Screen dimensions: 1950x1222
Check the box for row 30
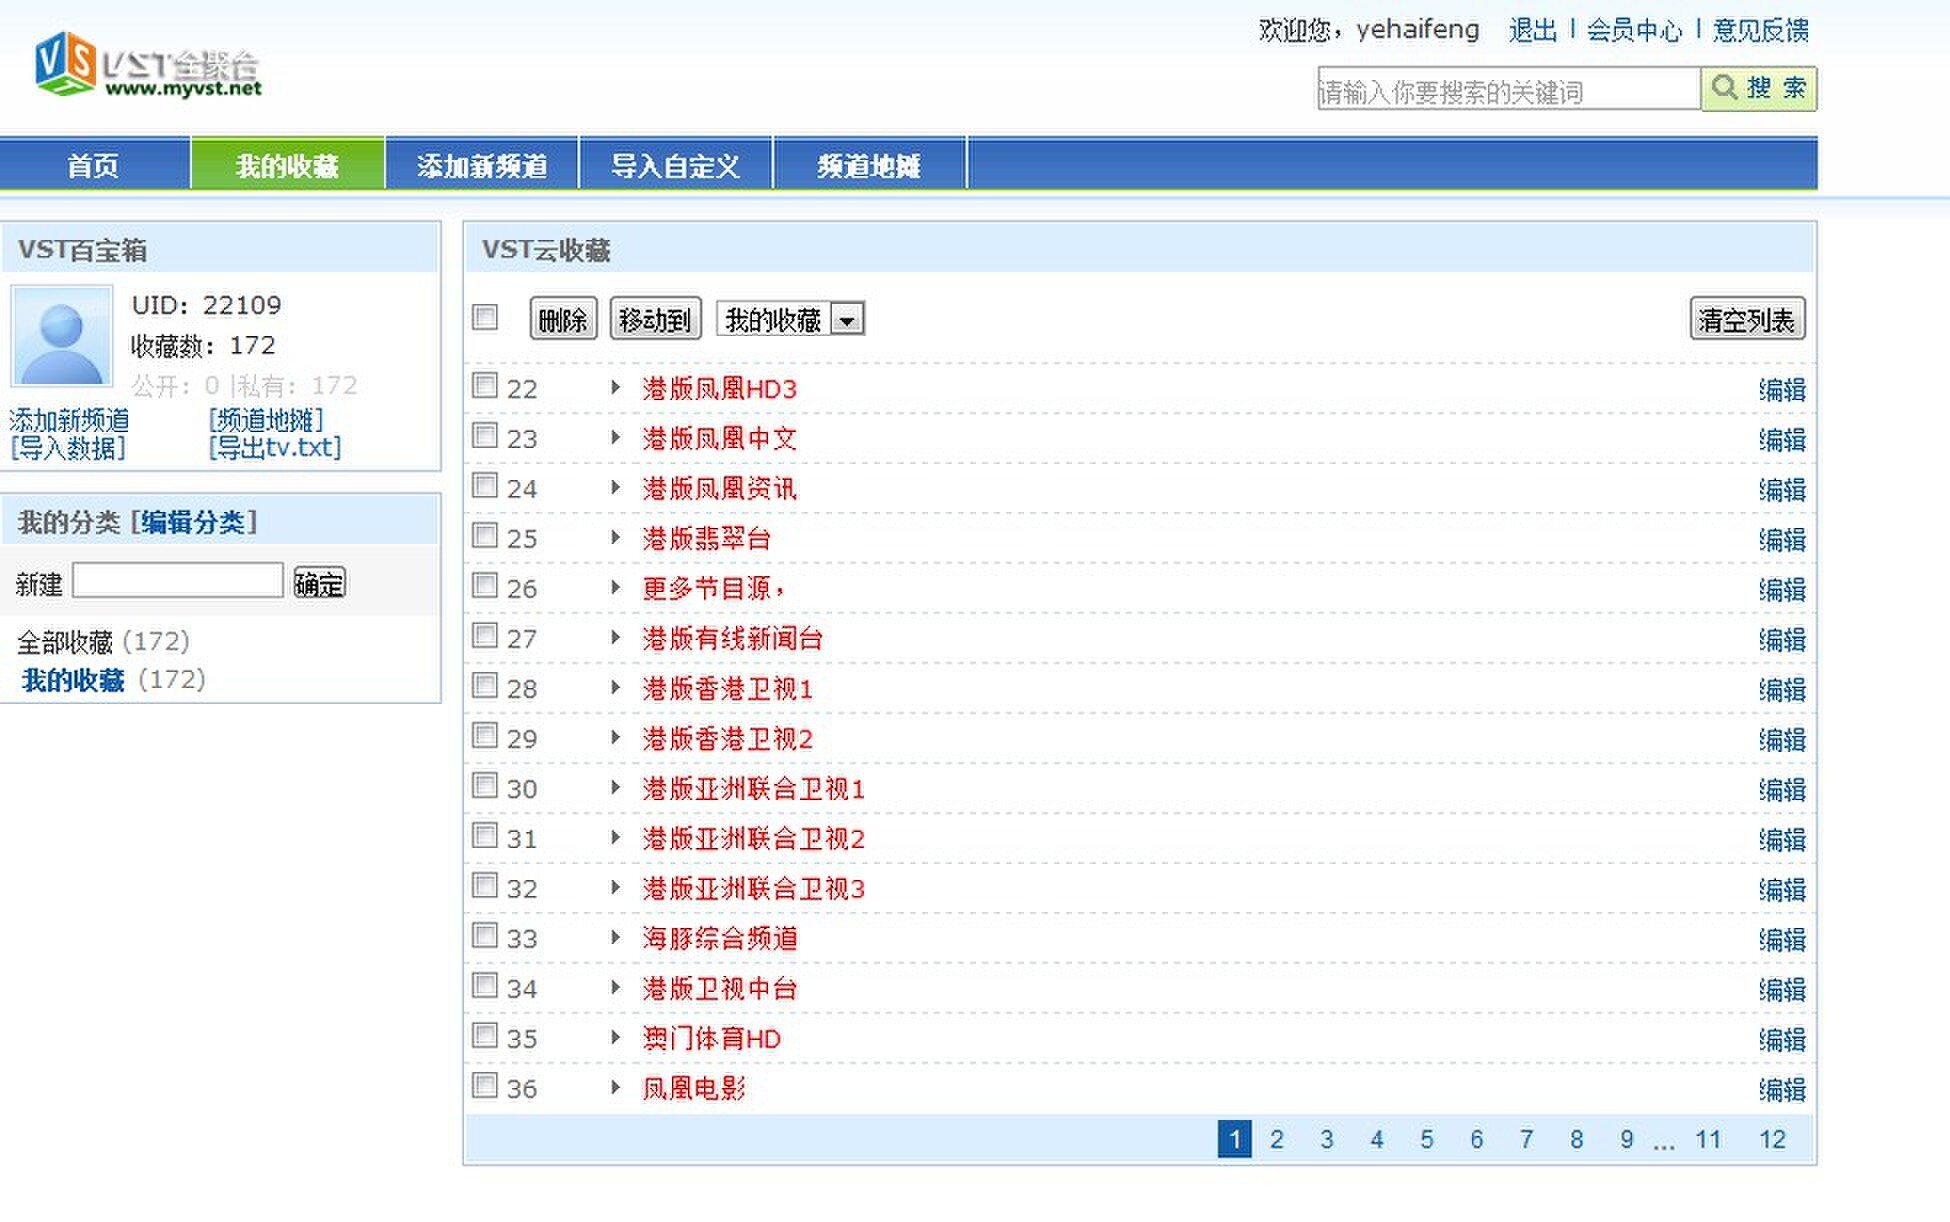pos(485,785)
